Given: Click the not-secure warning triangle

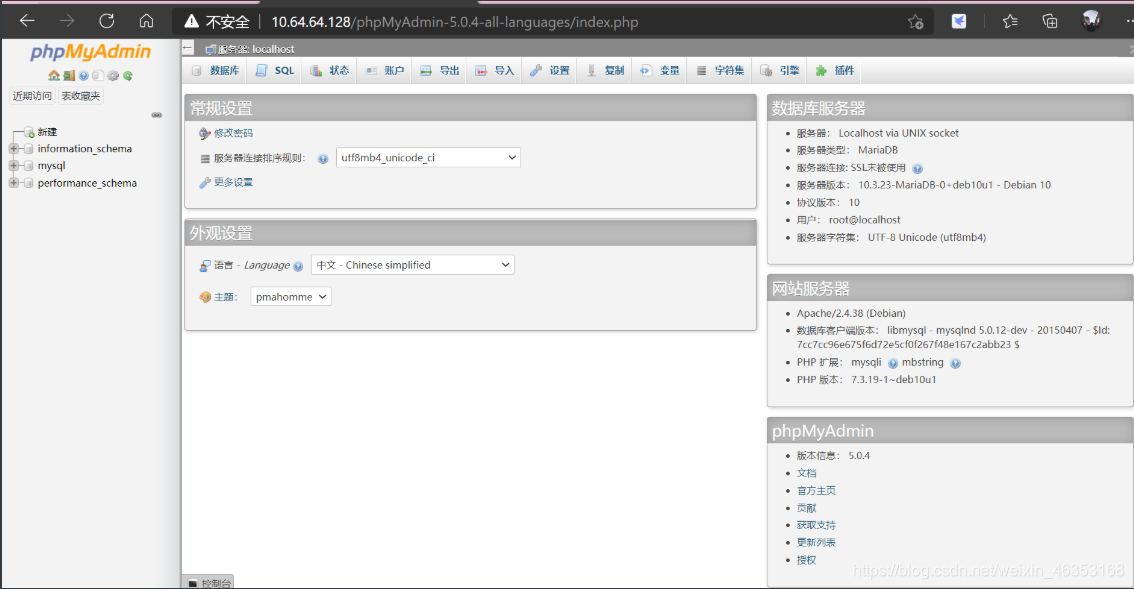Looking at the screenshot, I should tap(191, 21).
